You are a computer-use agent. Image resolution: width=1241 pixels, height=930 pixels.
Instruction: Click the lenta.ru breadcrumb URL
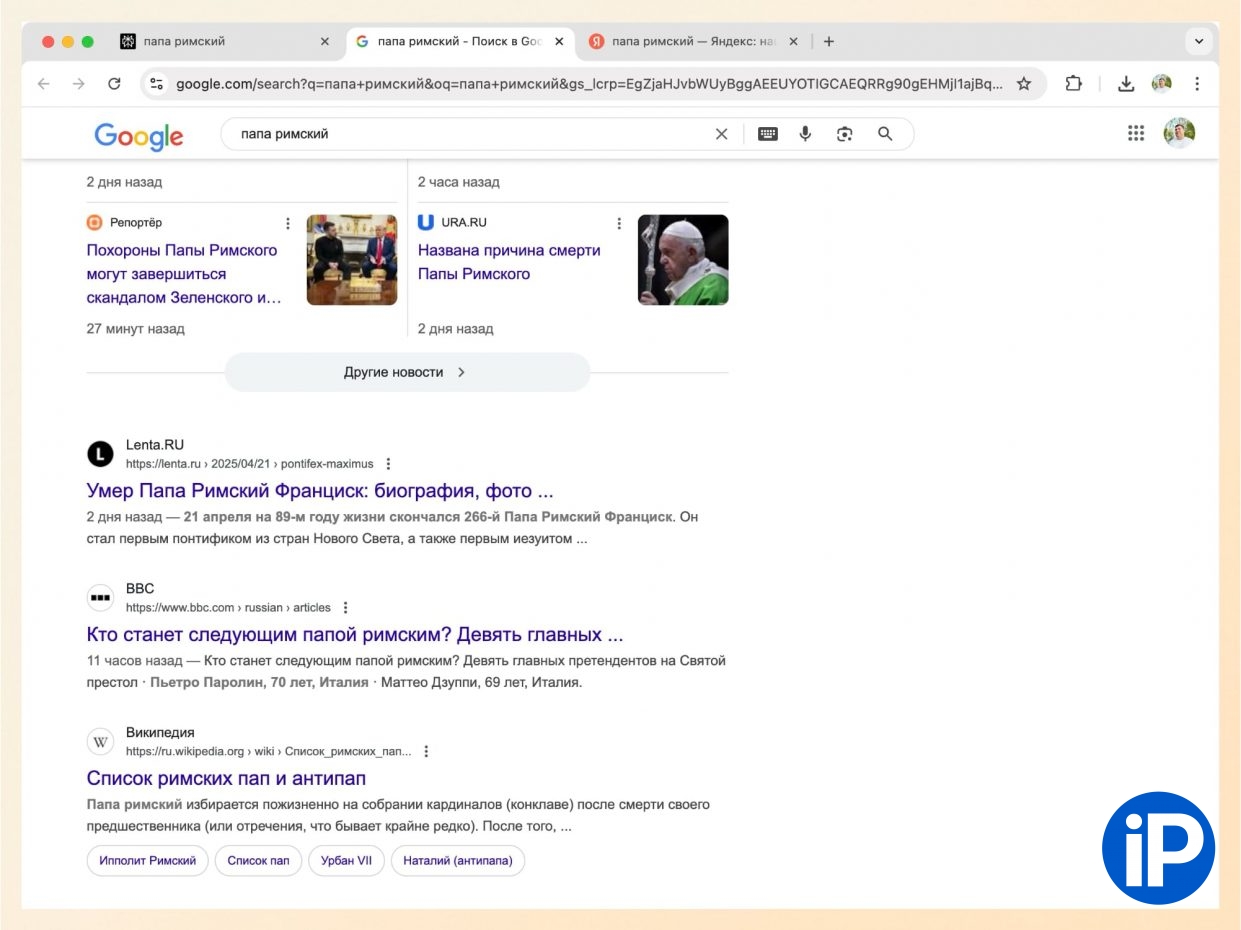249,464
